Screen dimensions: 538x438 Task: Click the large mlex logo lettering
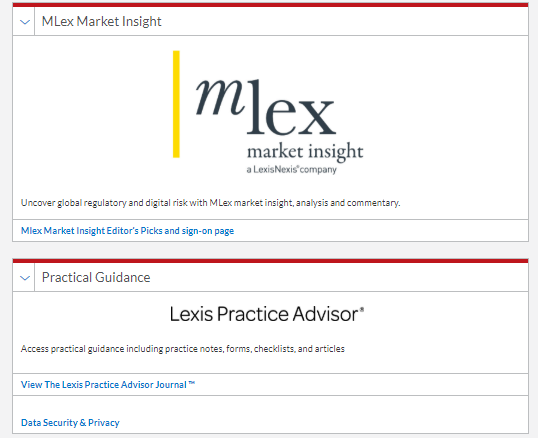click(266, 107)
